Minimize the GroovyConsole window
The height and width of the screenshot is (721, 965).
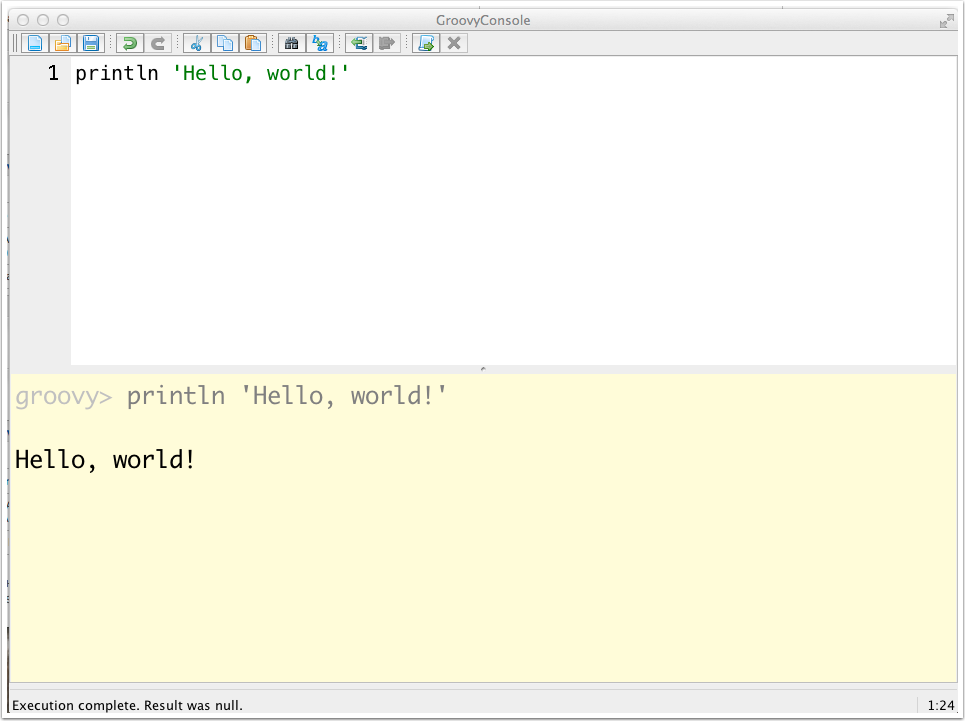(43, 20)
